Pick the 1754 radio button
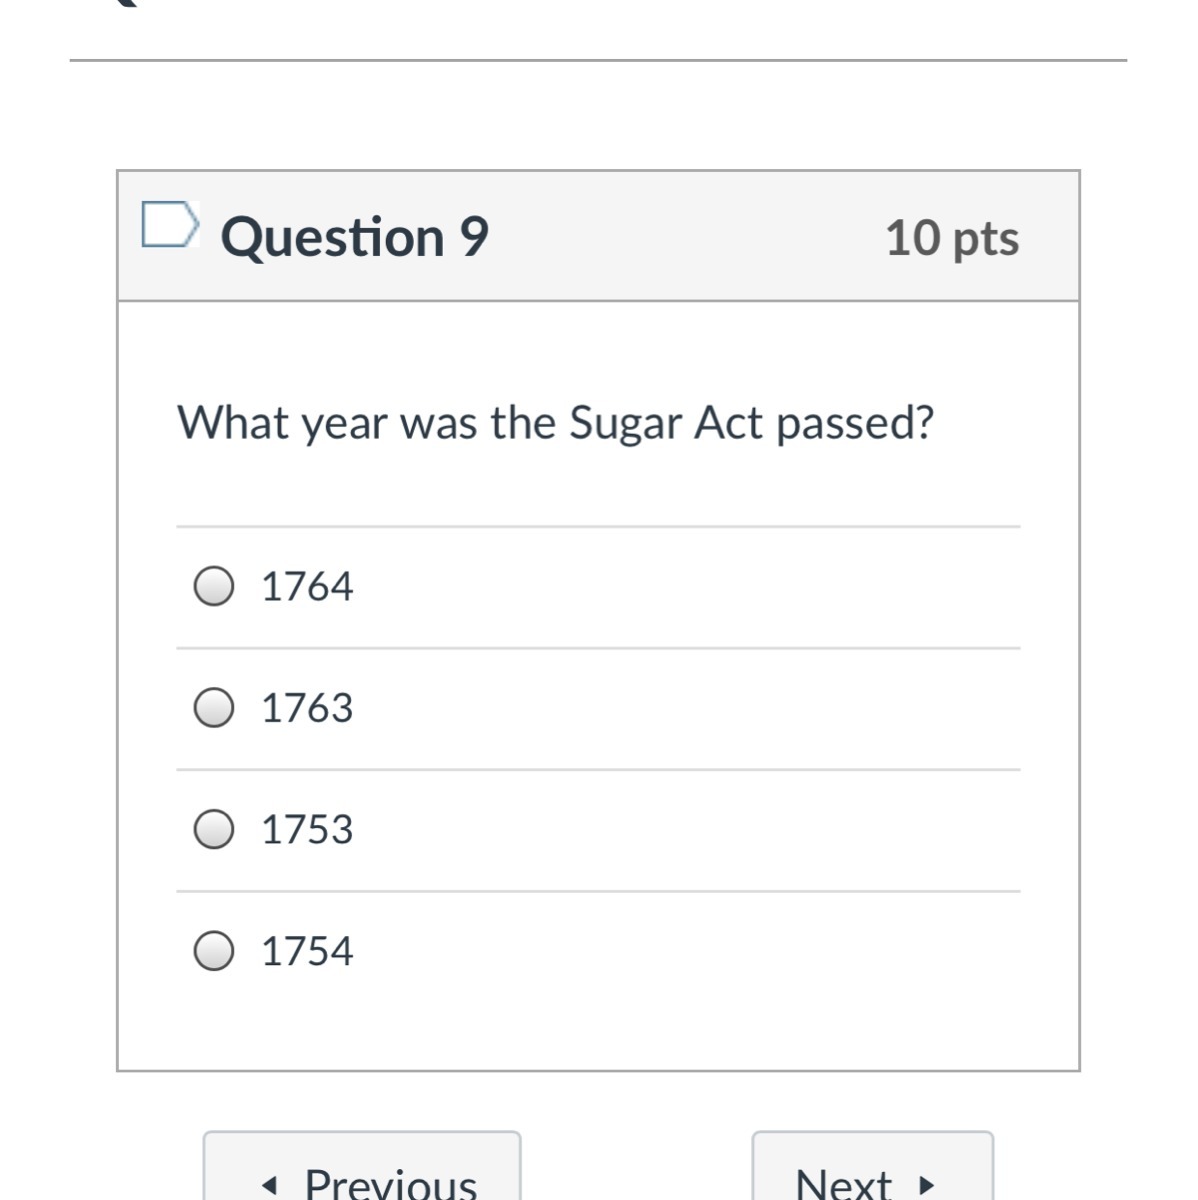1198x1200 pixels. coord(214,951)
